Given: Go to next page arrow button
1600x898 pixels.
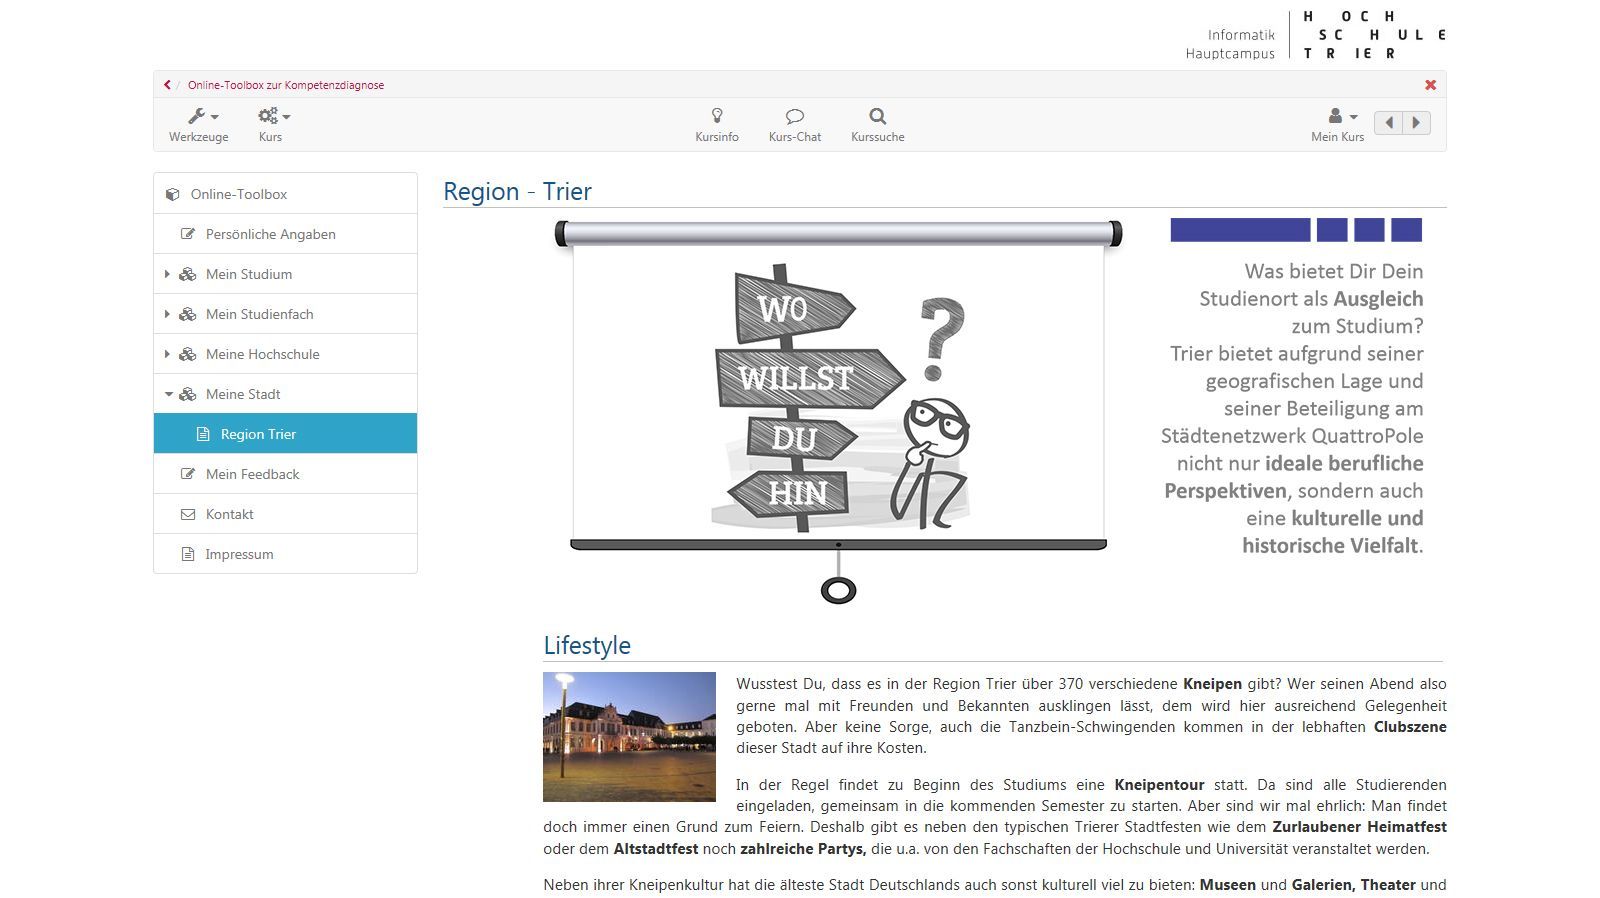Looking at the screenshot, I should pos(1416,123).
